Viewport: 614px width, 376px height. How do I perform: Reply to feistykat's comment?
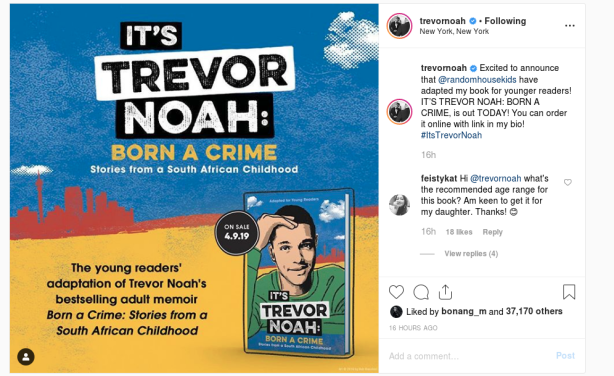(492, 232)
